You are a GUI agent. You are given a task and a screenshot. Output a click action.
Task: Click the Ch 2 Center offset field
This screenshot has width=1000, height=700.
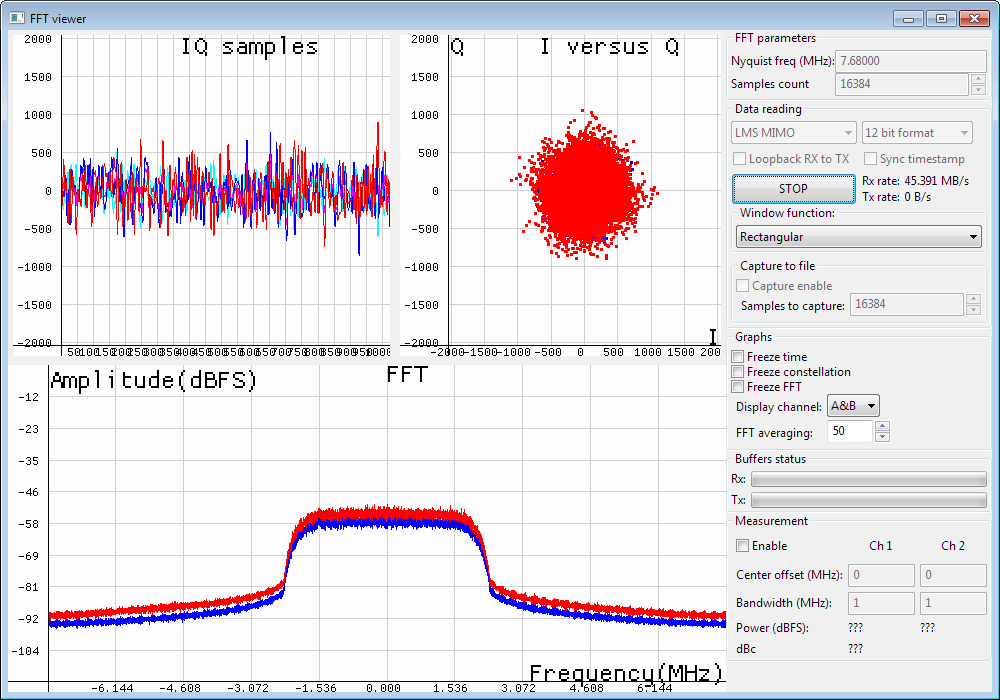point(953,575)
